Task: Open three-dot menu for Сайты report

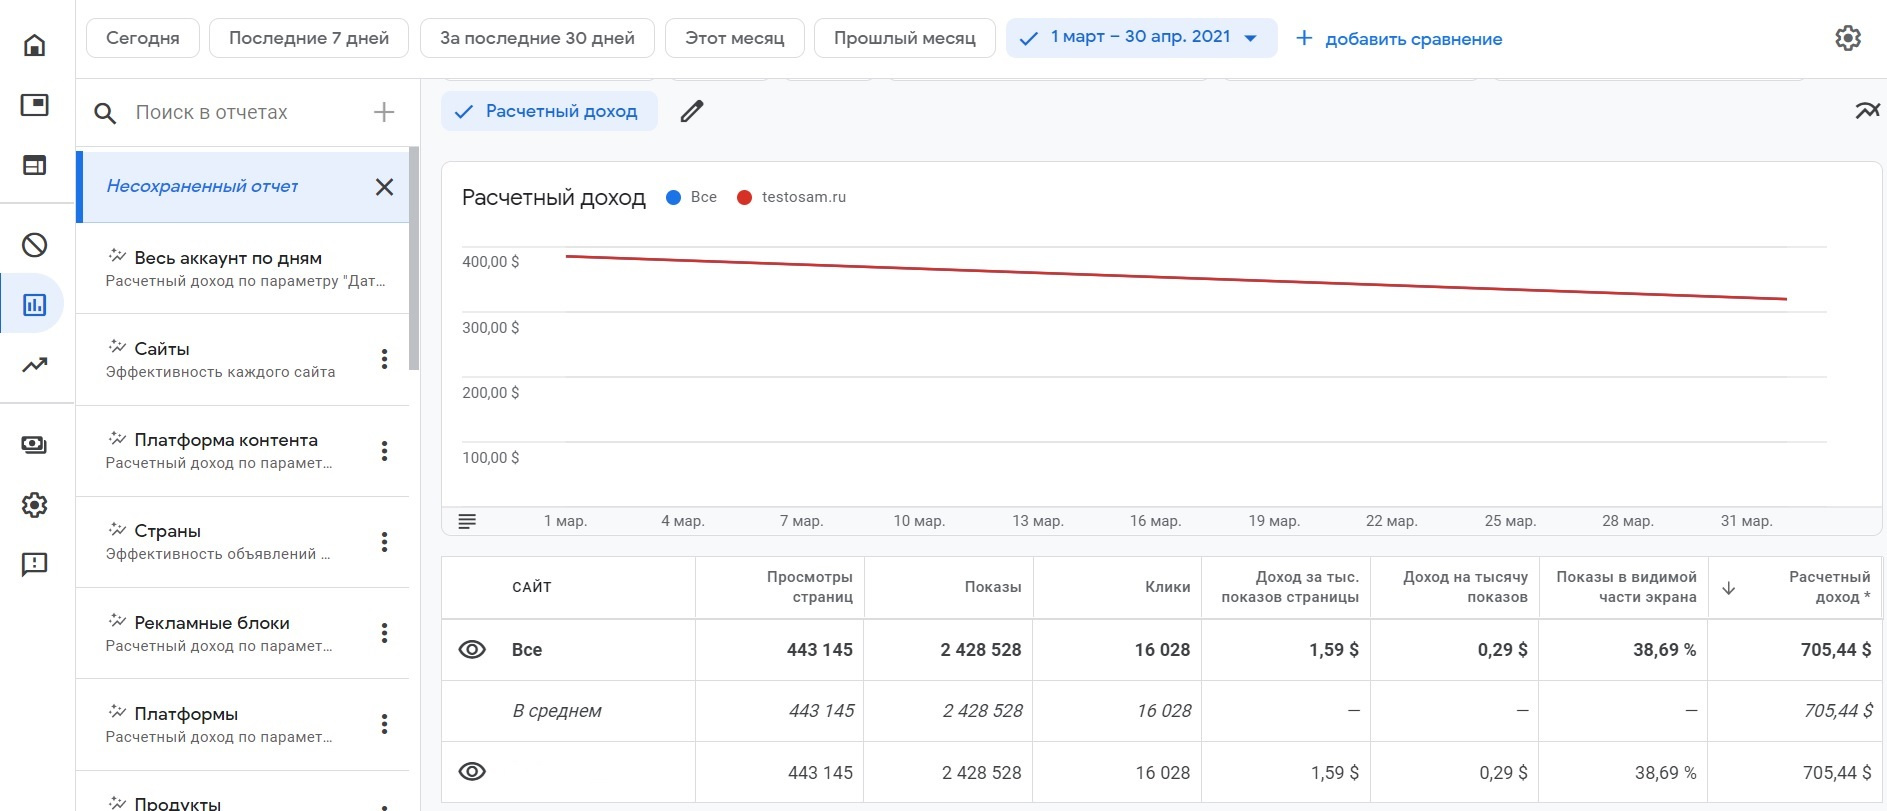Action: pos(384,360)
